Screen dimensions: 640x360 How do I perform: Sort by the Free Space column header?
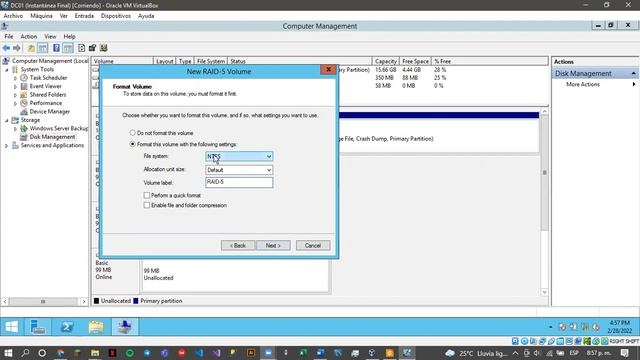(416, 61)
